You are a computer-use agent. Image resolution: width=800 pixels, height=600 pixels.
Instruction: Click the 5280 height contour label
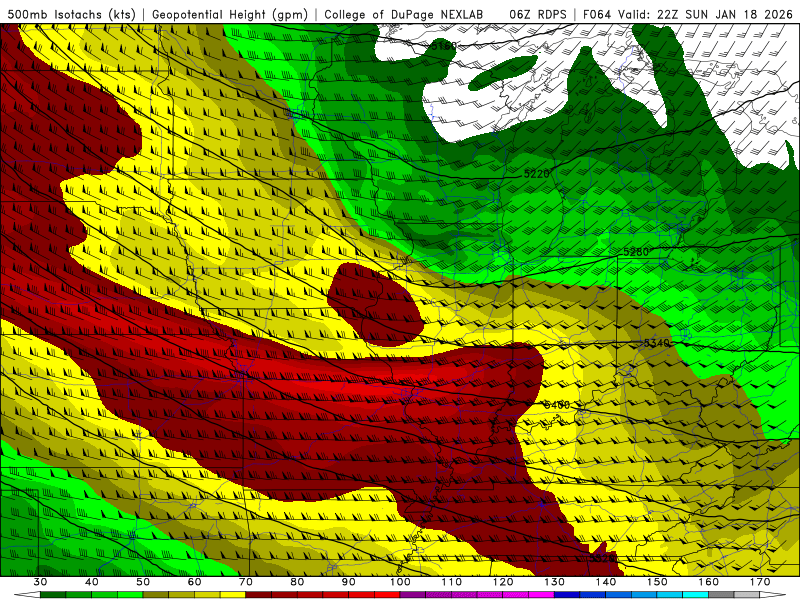(x=636, y=251)
